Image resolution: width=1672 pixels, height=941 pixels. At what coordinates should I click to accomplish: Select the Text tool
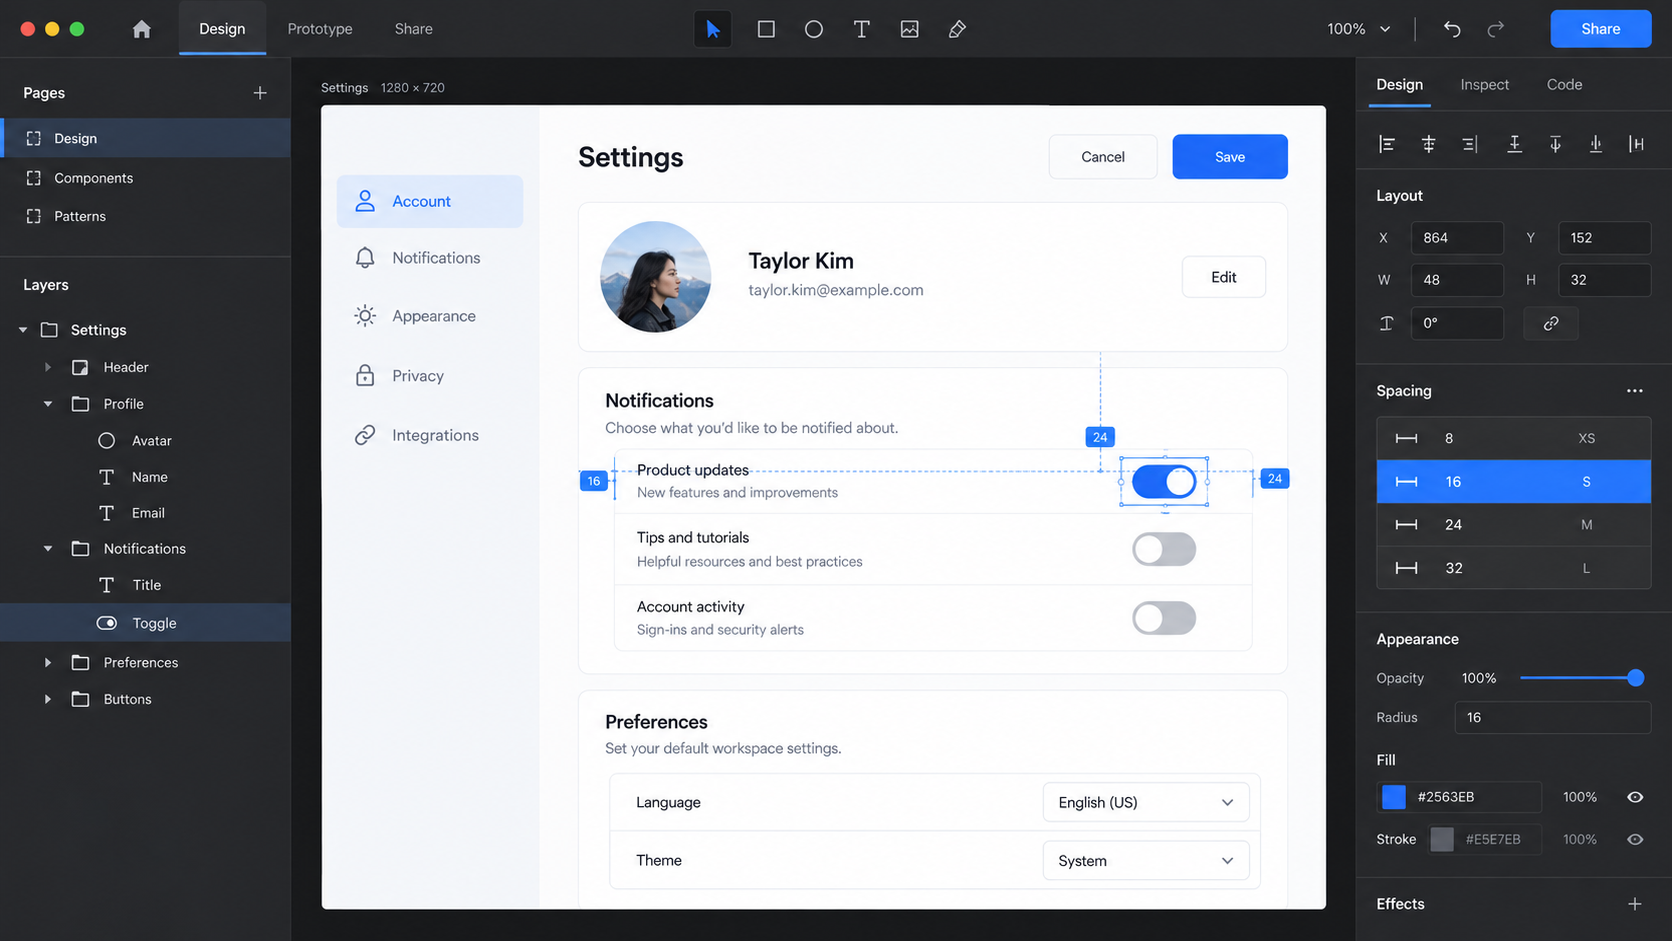pyautogui.click(x=861, y=29)
